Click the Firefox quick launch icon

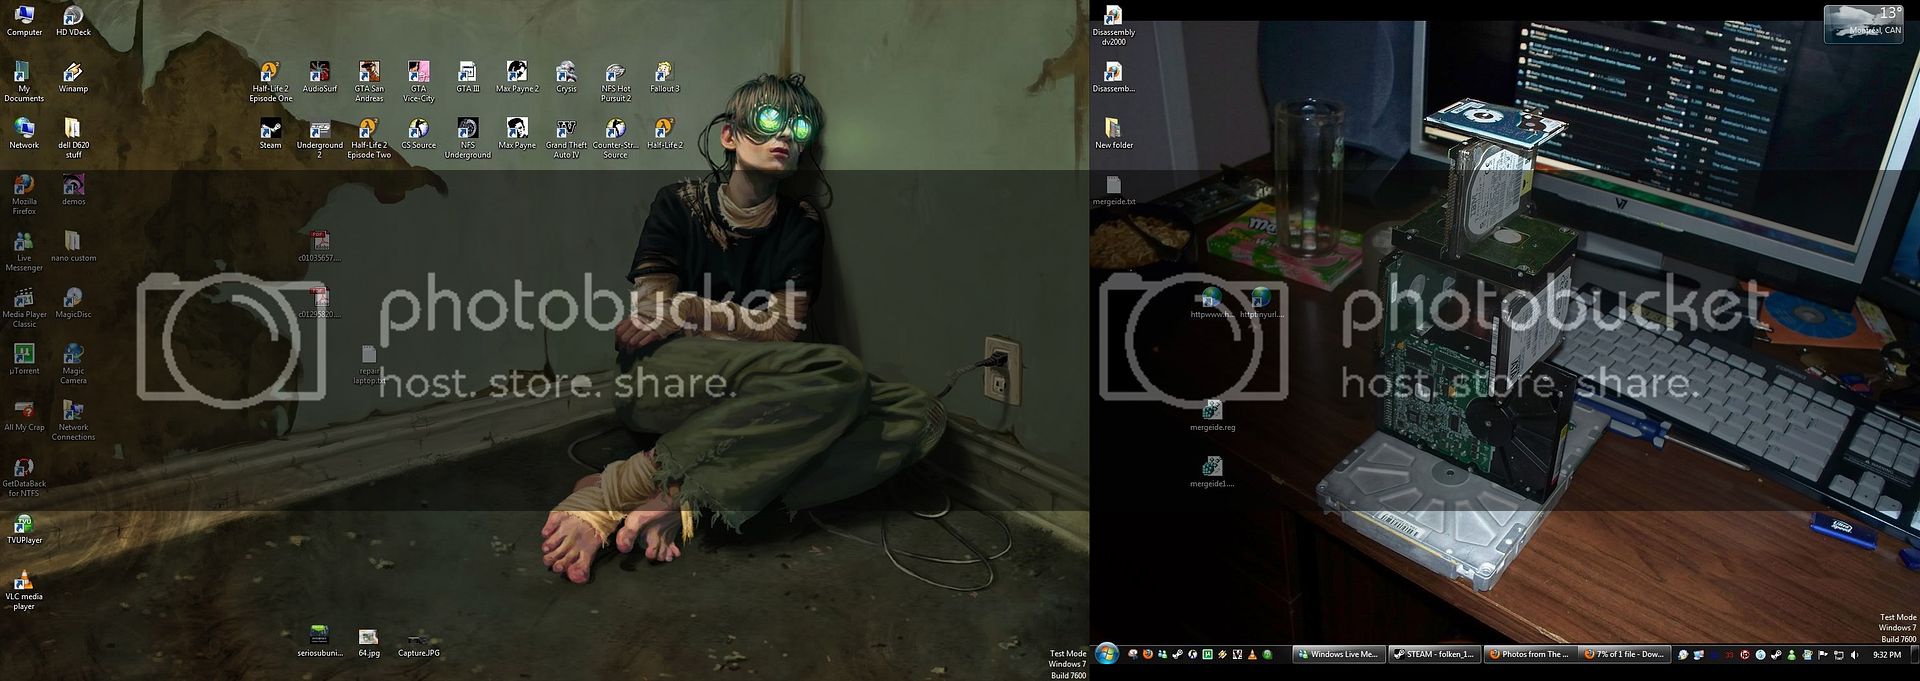[x=1147, y=654]
